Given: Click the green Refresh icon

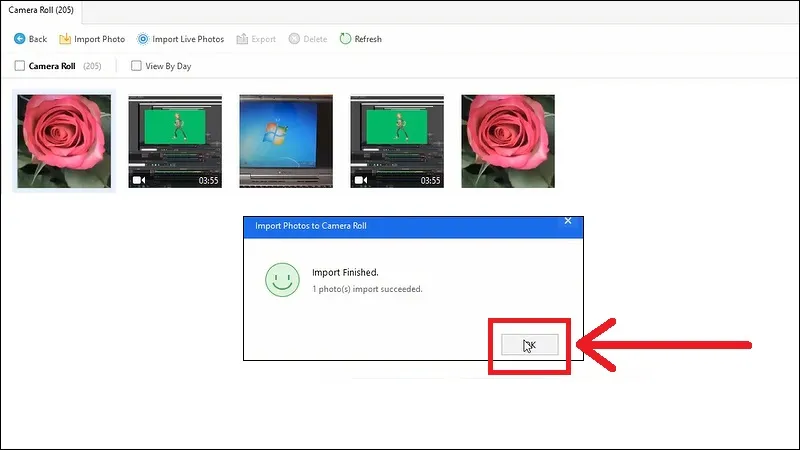Looking at the screenshot, I should tap(345, 39).
